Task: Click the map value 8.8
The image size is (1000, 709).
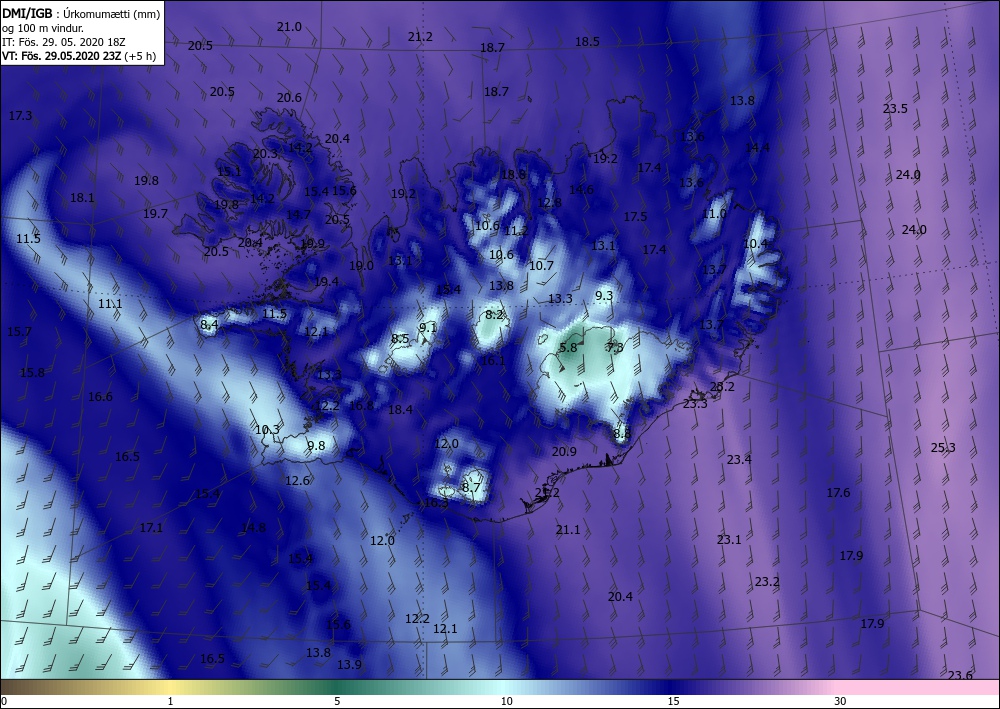Action: coord(622,434)
